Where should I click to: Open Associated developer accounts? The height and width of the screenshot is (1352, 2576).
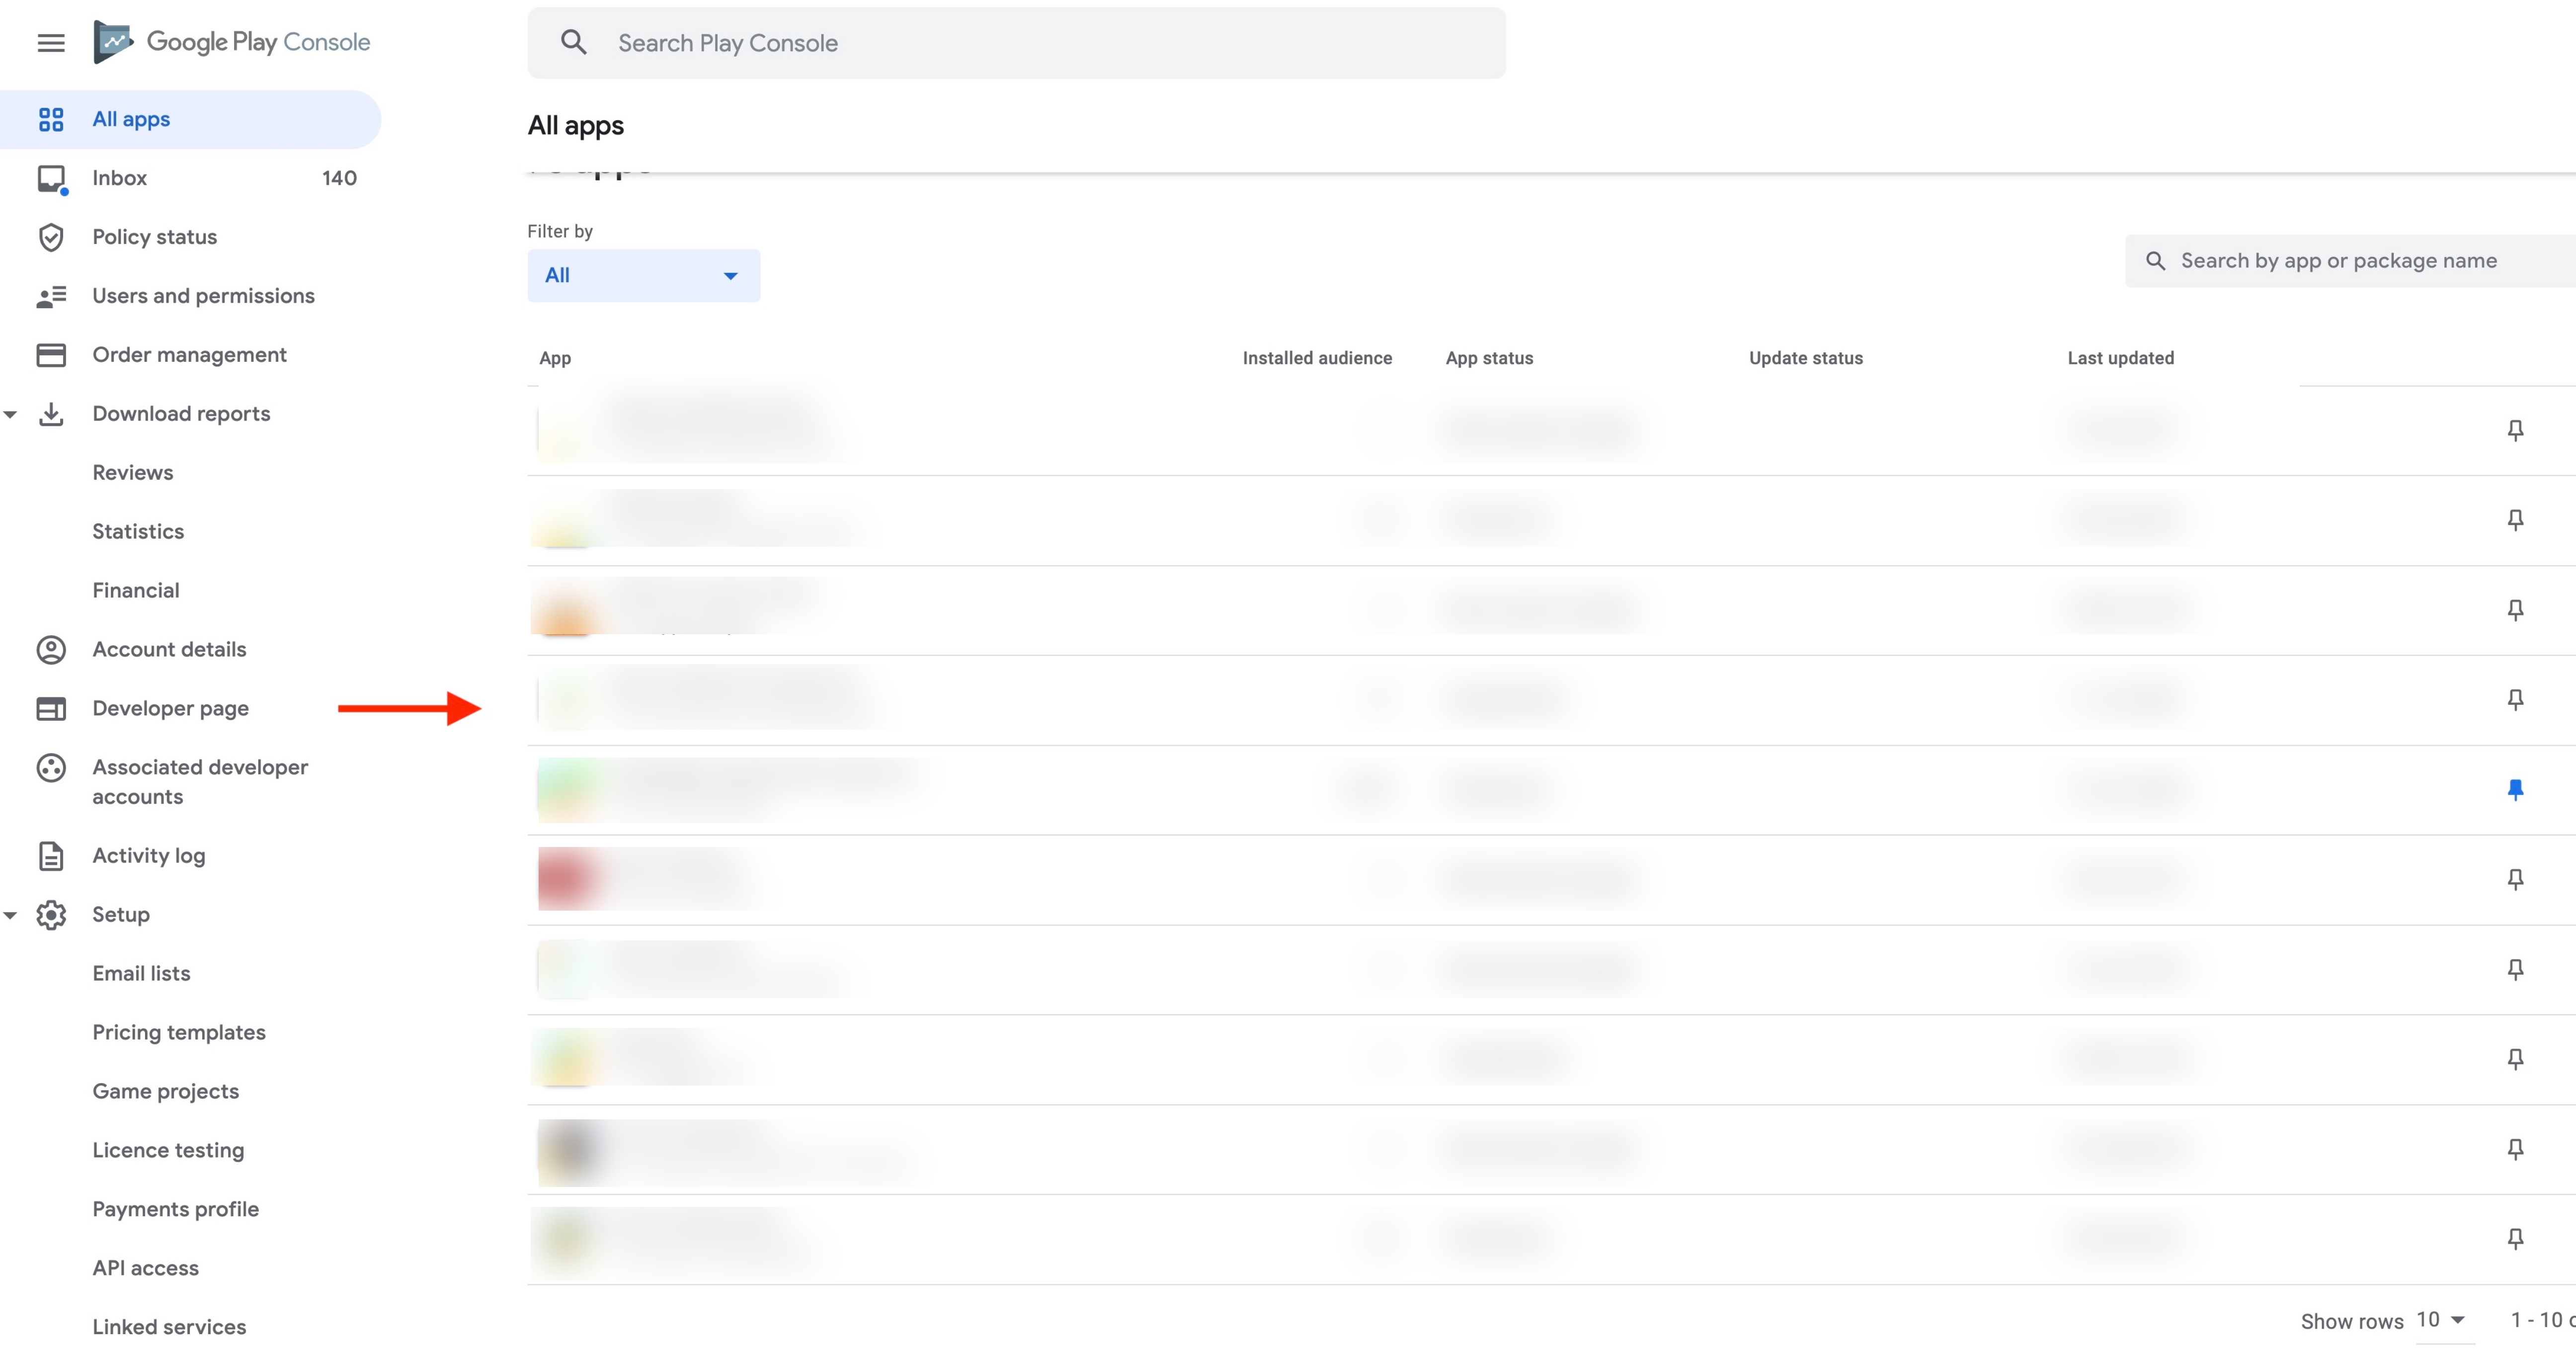pyautogui.click(x=200, y=782)
